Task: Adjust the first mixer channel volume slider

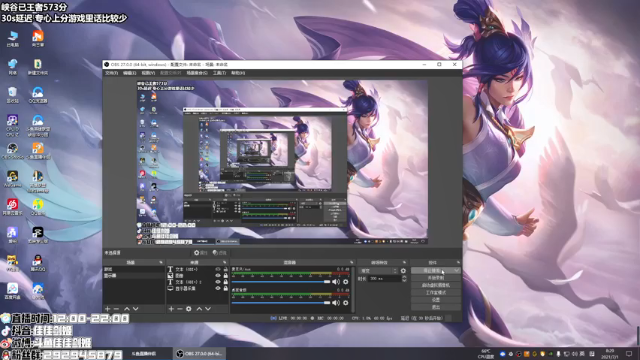Action: pos(281,282)
